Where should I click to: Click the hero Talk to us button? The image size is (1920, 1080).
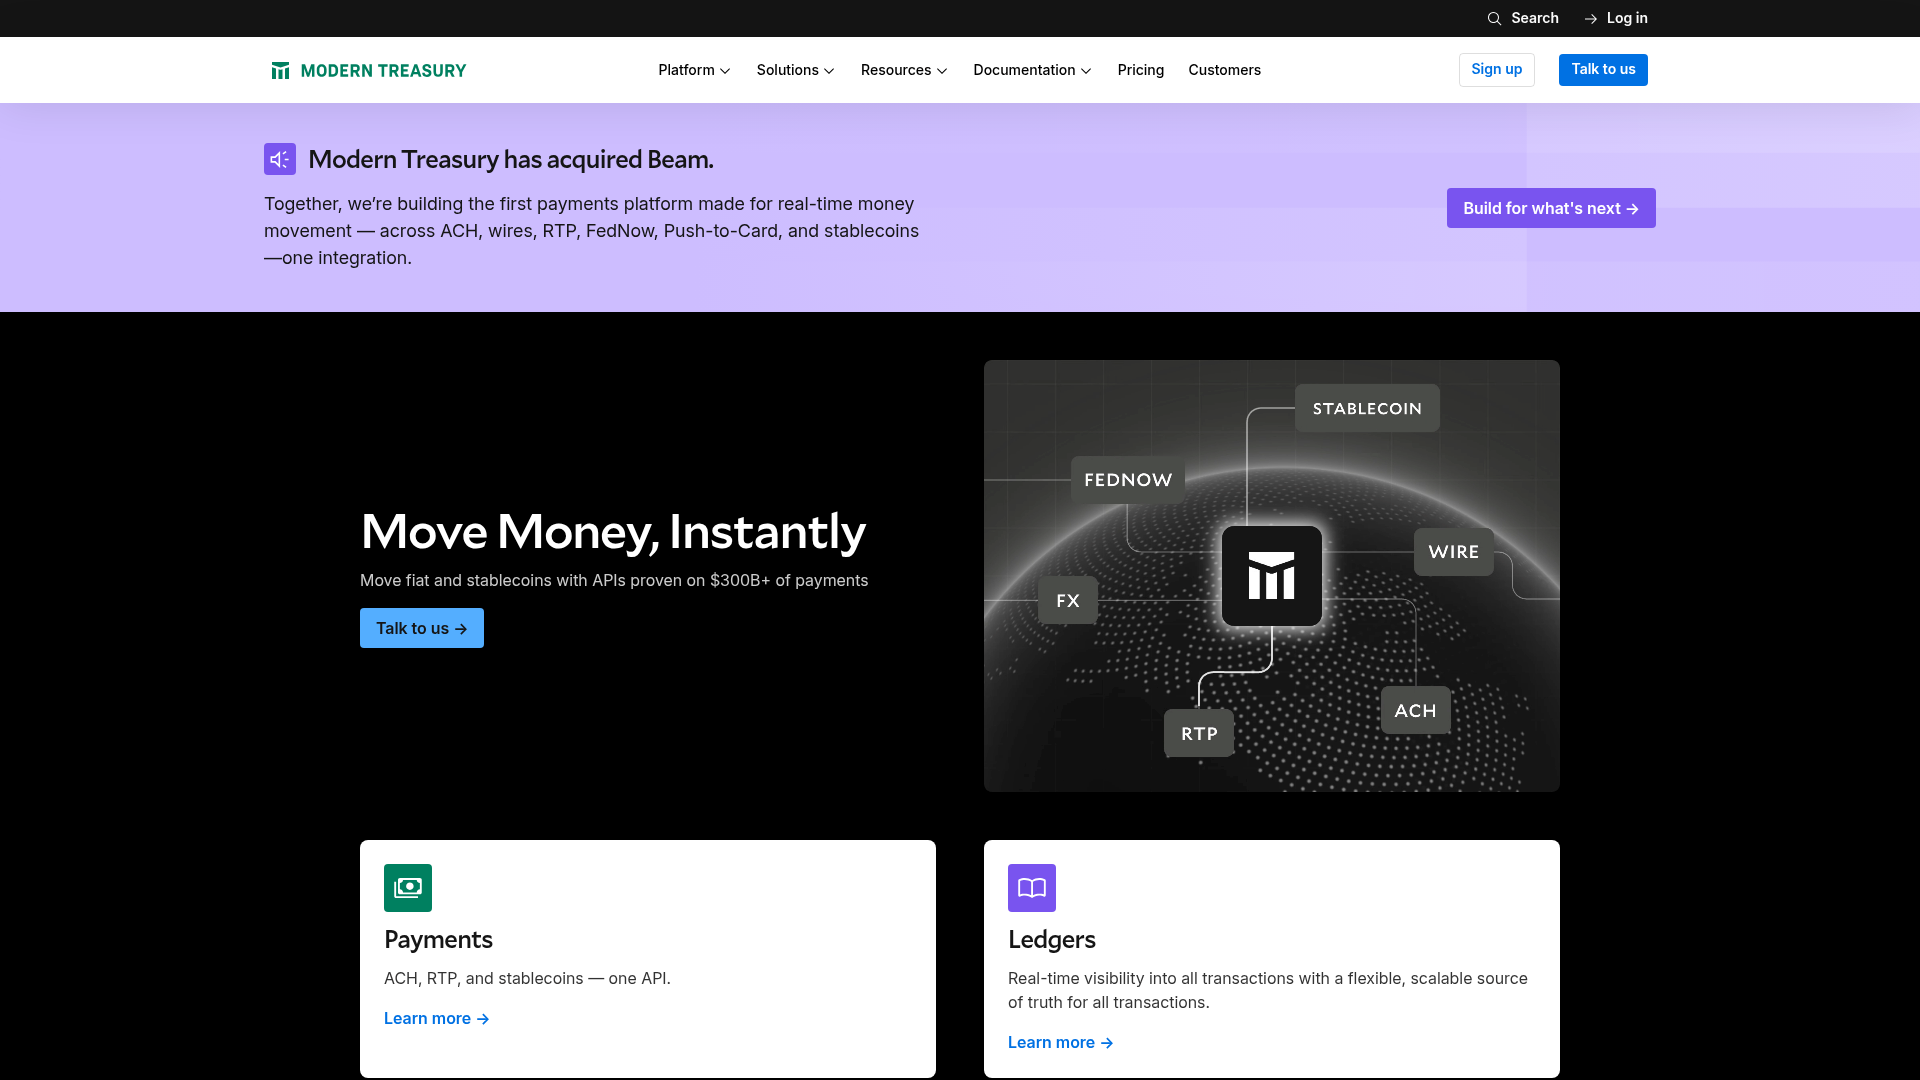click(422, 628)
